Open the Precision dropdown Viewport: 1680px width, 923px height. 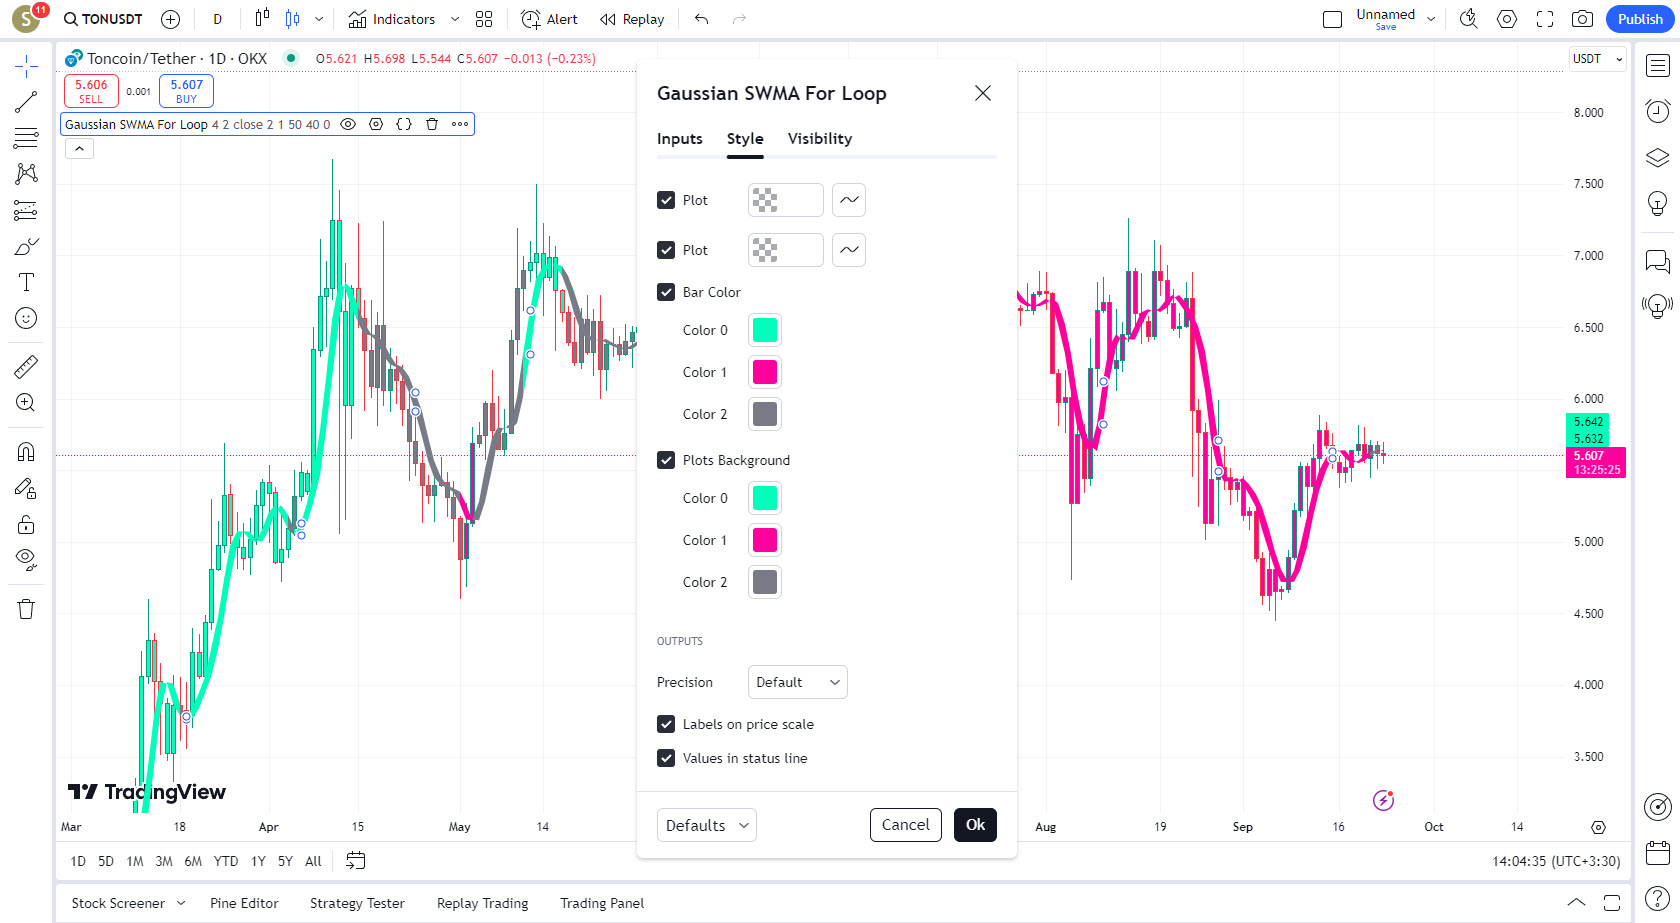click(797, 682)
